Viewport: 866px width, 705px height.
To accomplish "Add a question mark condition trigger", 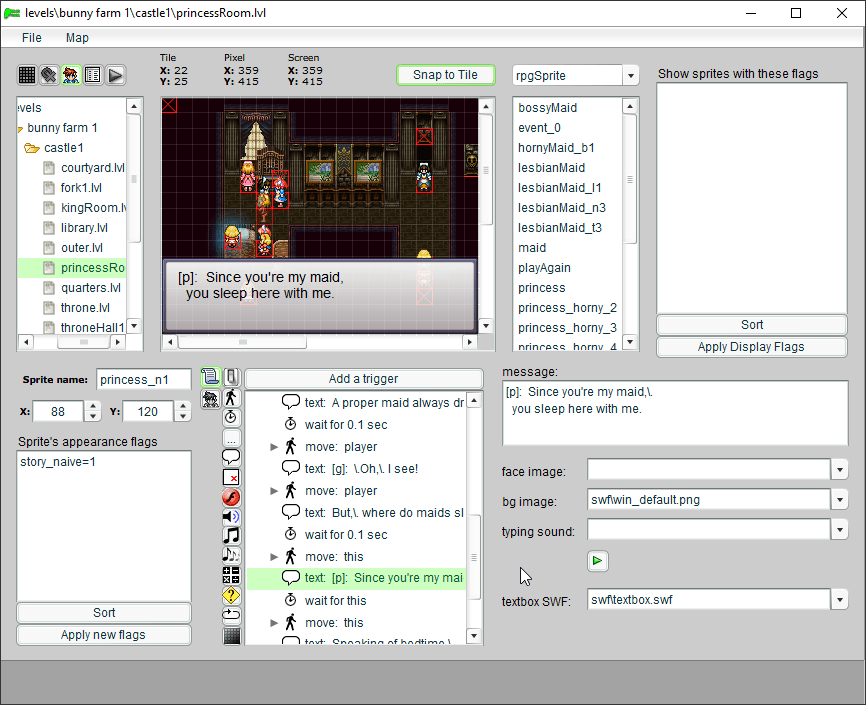I will point(231,595).
